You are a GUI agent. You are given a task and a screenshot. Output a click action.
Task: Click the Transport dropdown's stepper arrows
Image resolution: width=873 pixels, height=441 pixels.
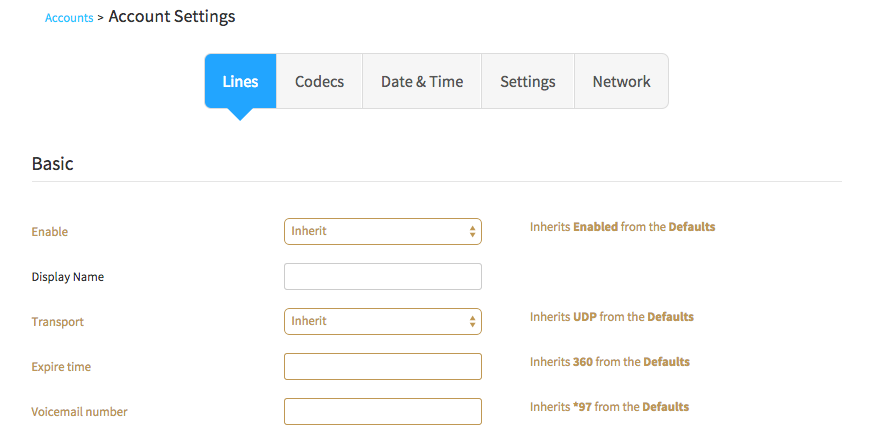pos(472,321)
